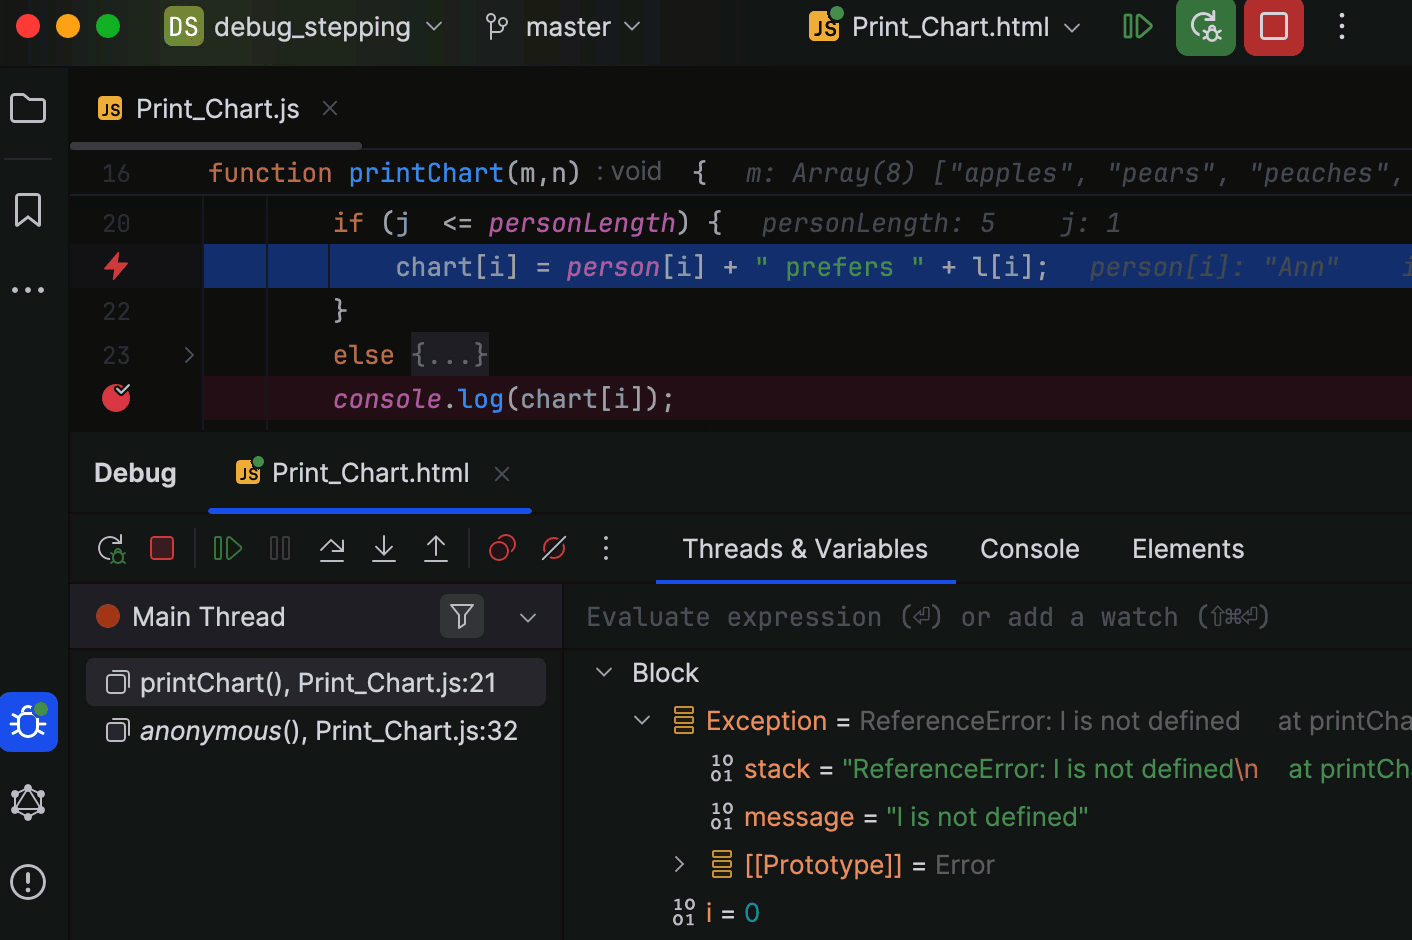
Task: Click the Step Out debugger icon
Action: 436,549
